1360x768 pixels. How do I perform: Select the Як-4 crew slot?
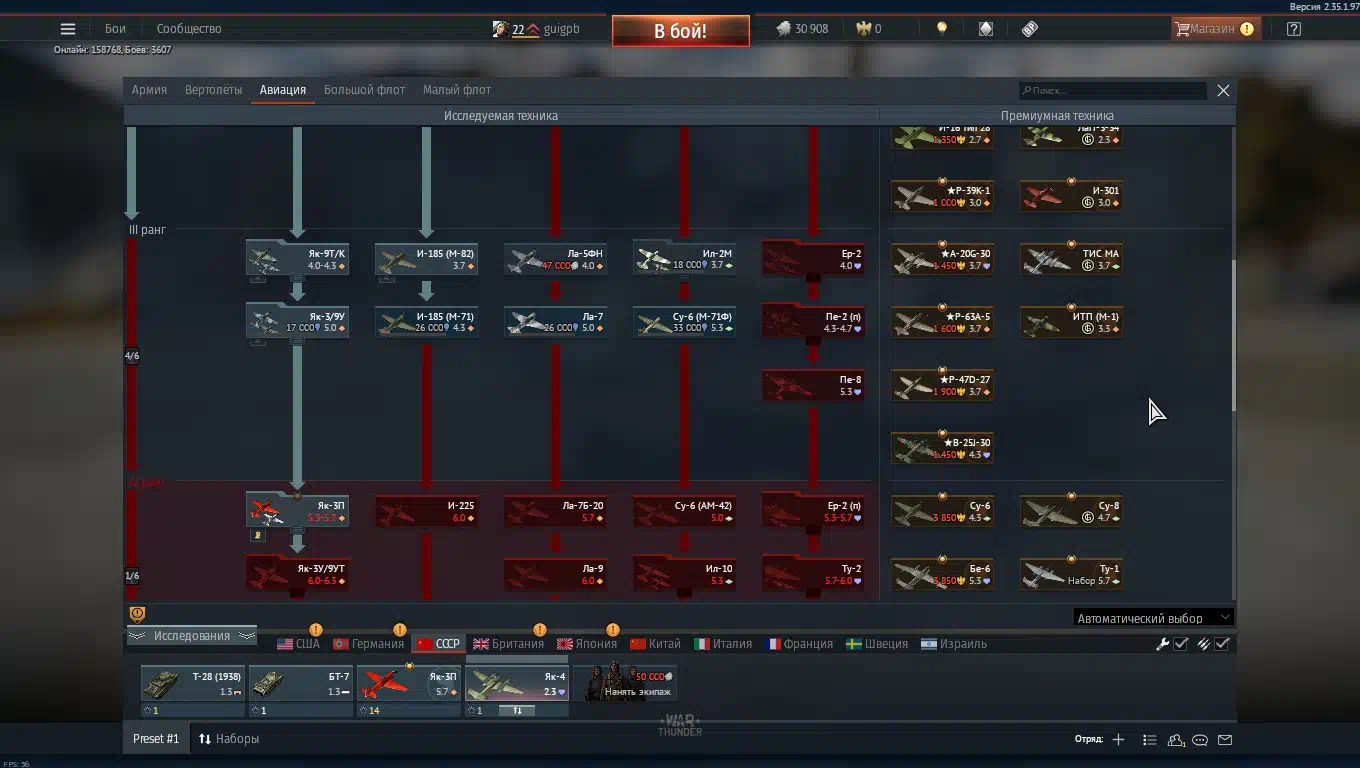tap(517, 691)
